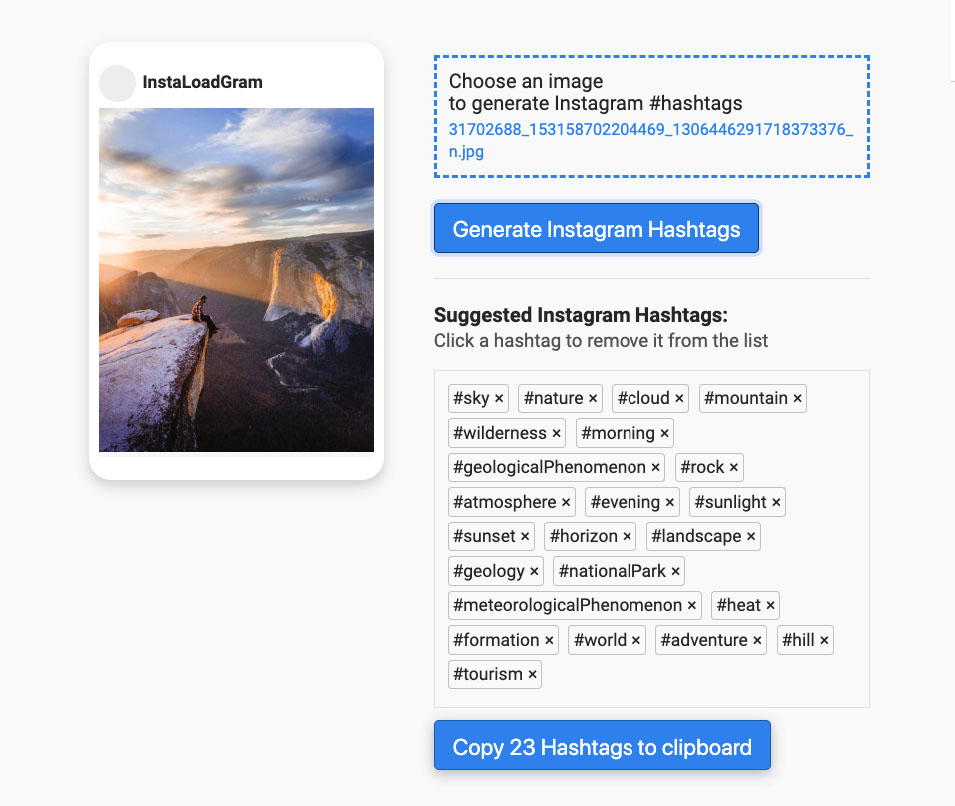Open the cliff sunset preview photo
The image size is (955, 806).
236,280
